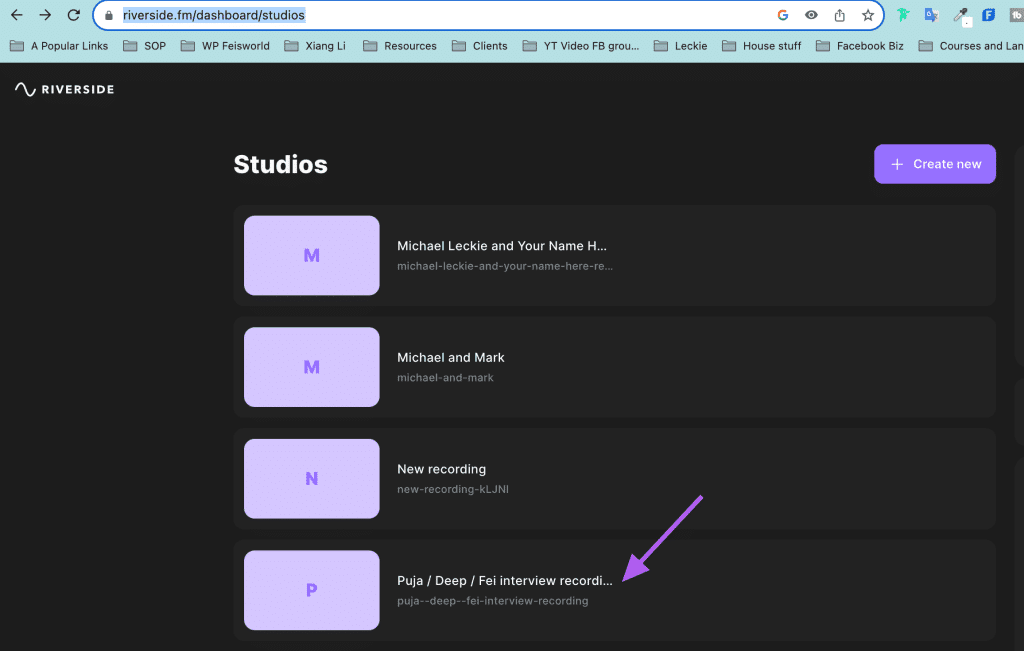Open the Michael and Mark studio
Screen dimensions: 1024x651
pos(615,367)
